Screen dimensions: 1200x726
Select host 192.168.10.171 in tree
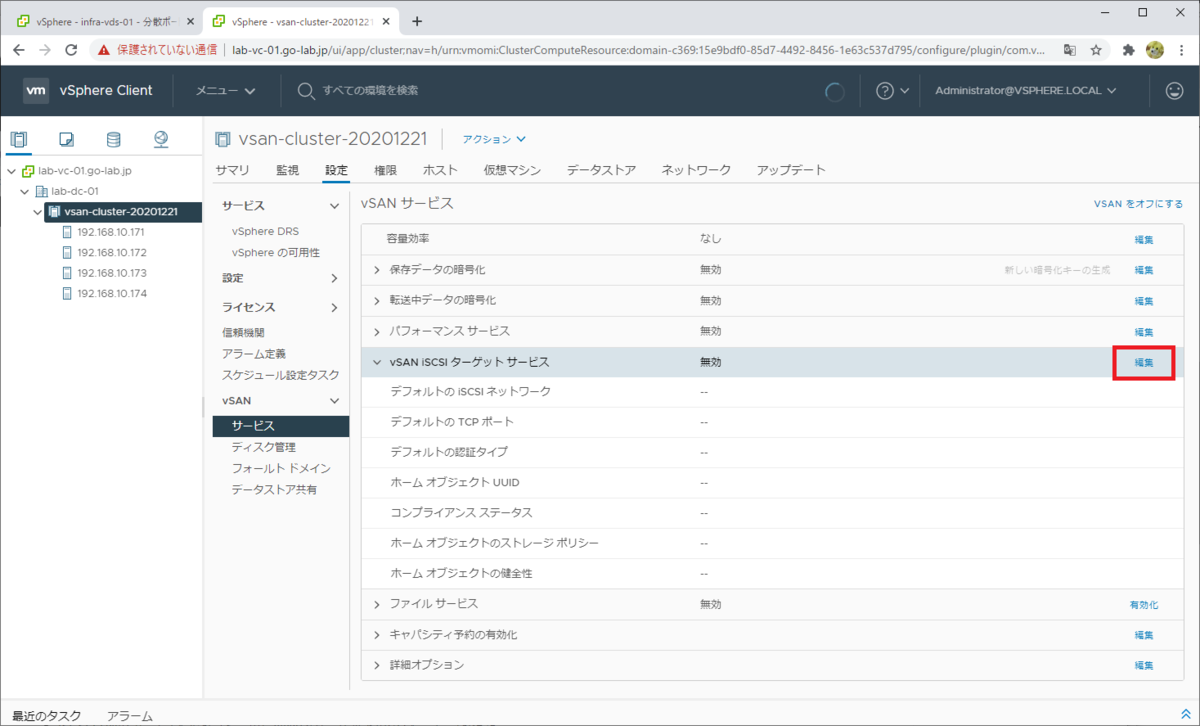[x=112, y=232]
